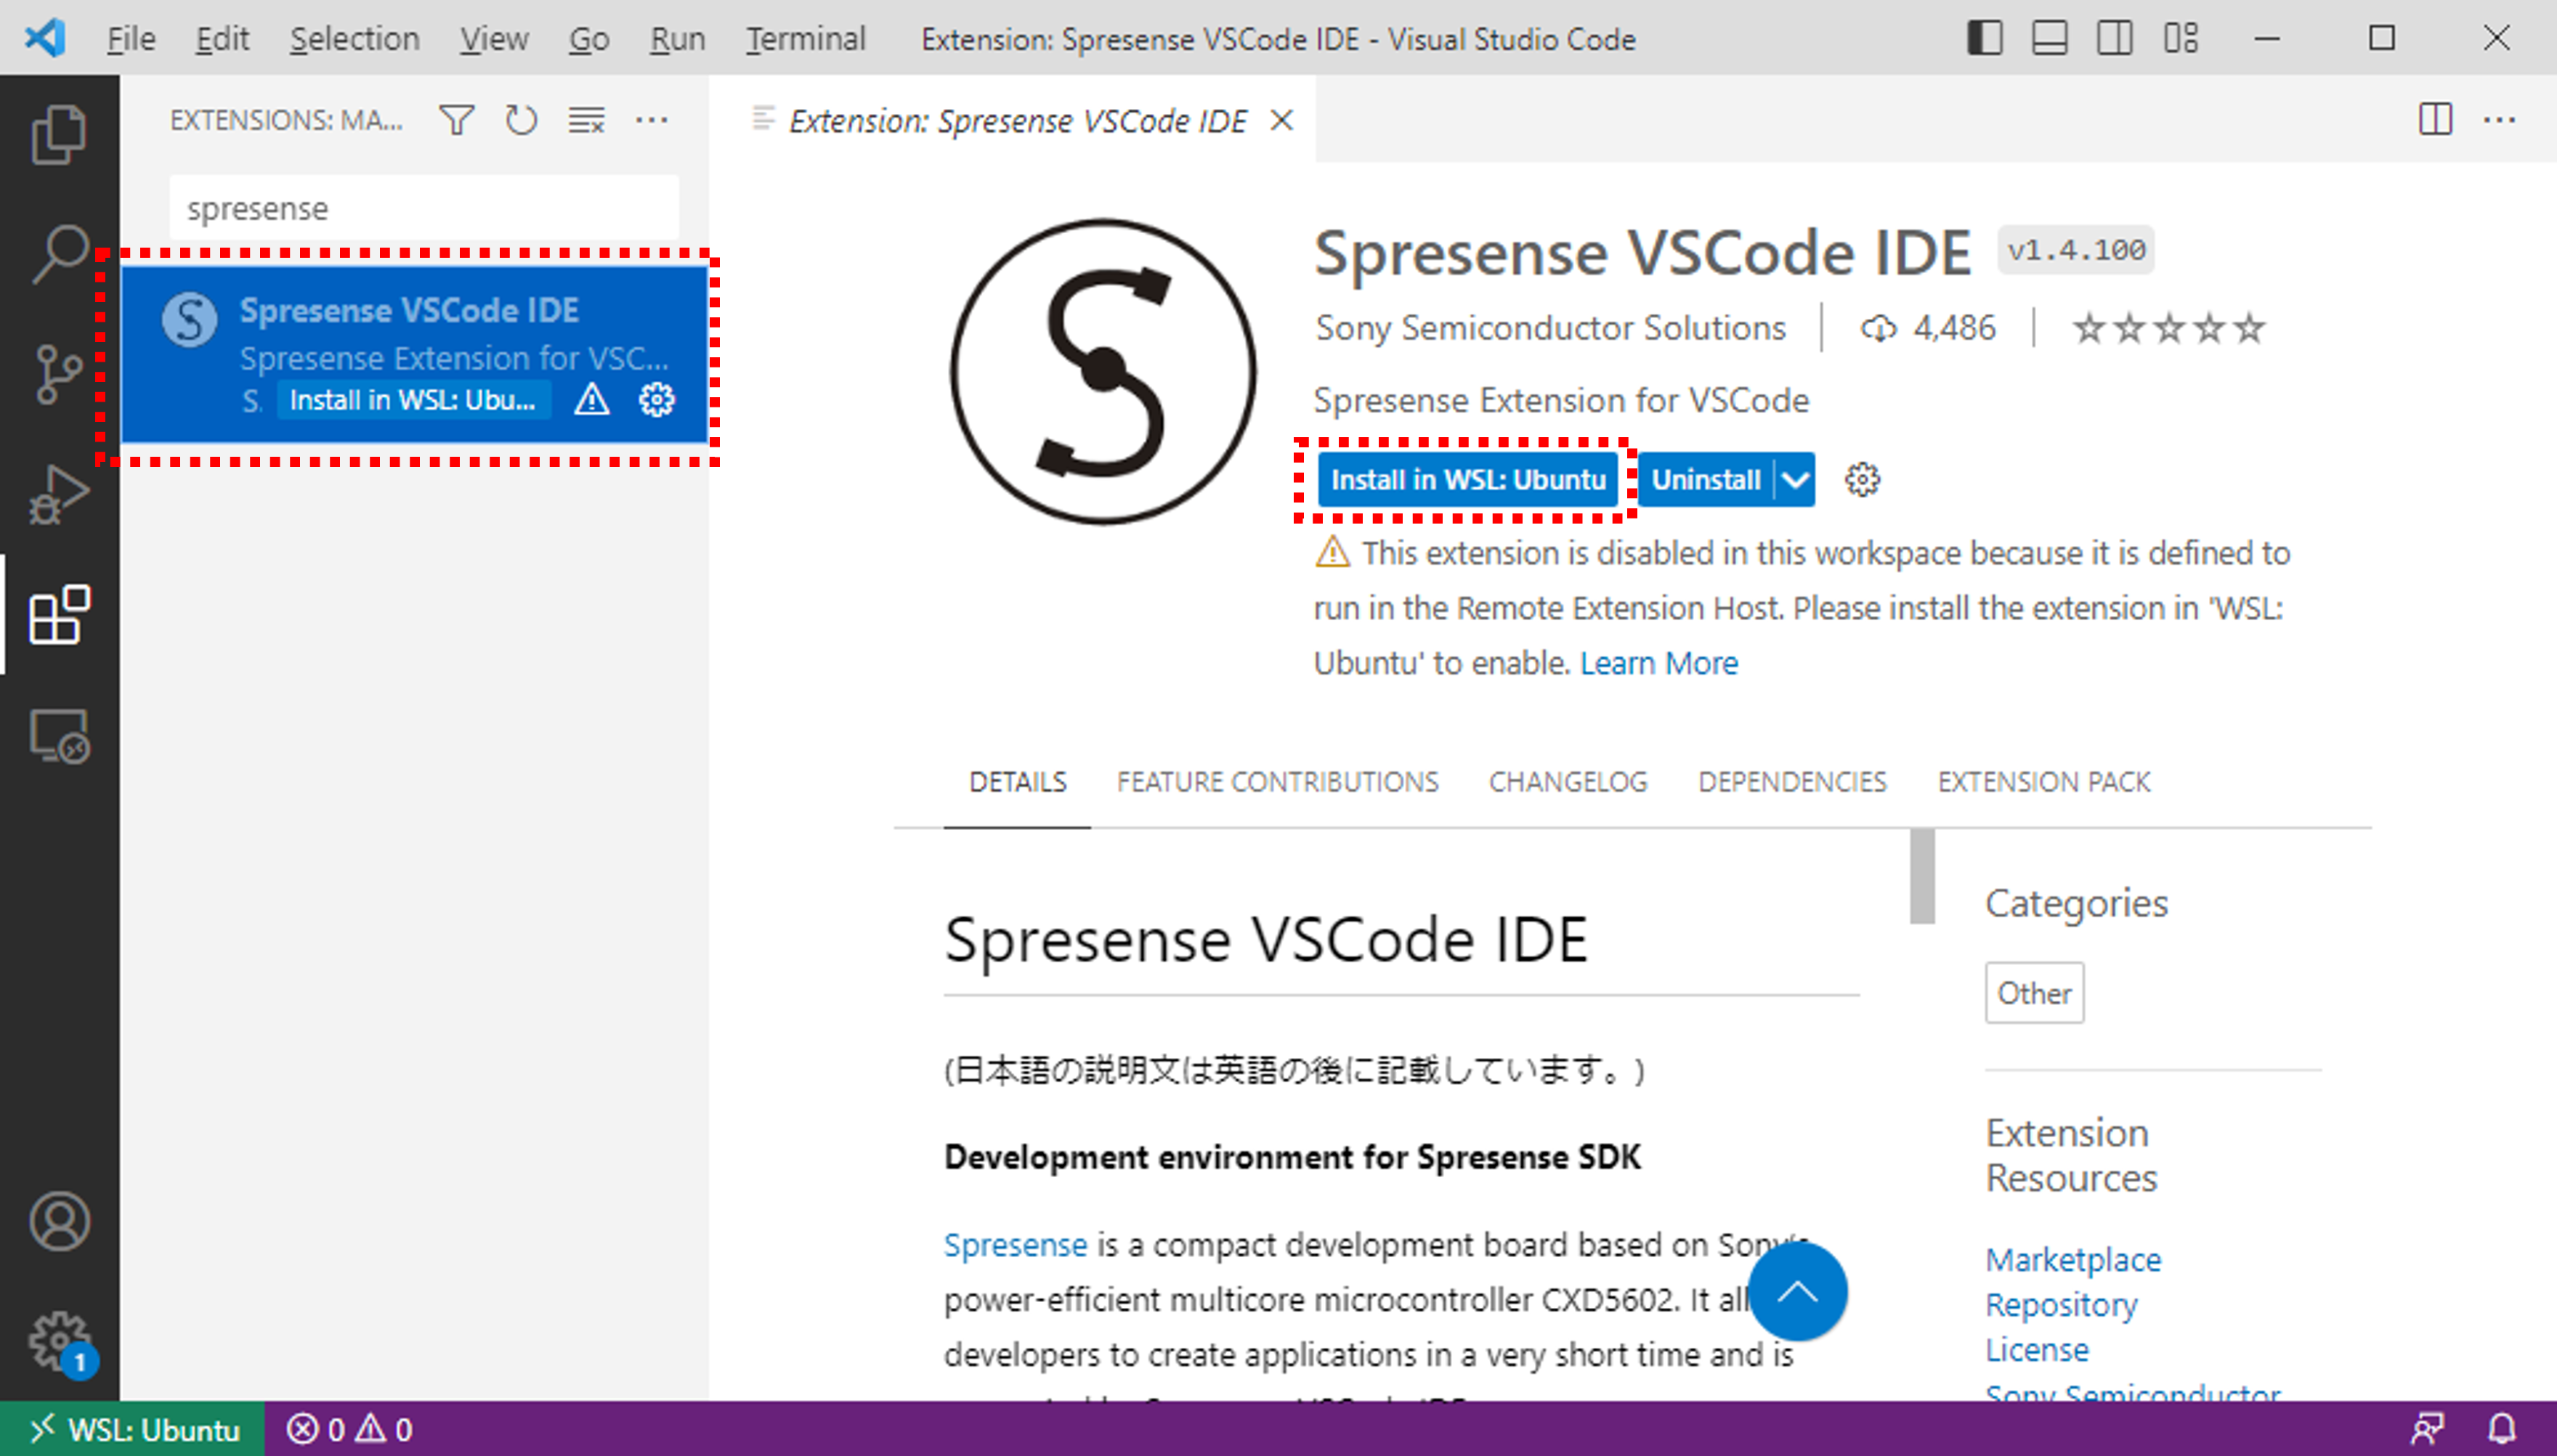Click Install in WSL: Ubuntu on details page

coord(1467,480)
